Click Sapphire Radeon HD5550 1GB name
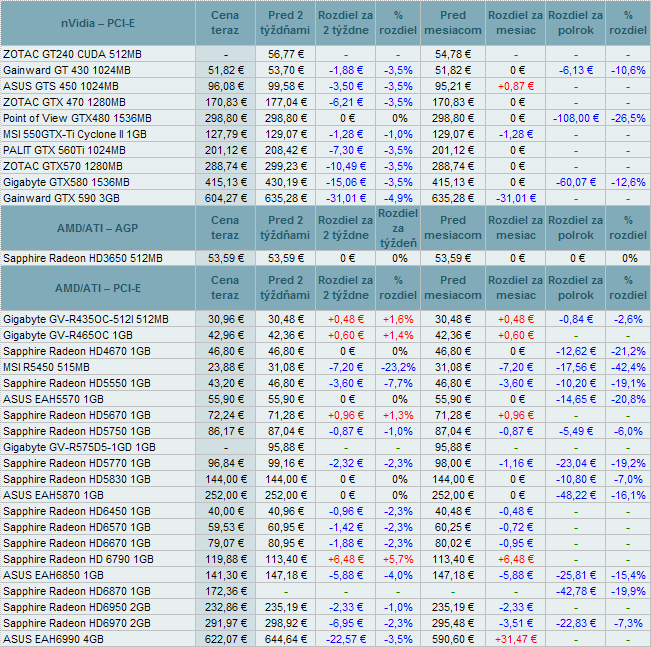Screen dimensions: 651x647 point(77,383)
